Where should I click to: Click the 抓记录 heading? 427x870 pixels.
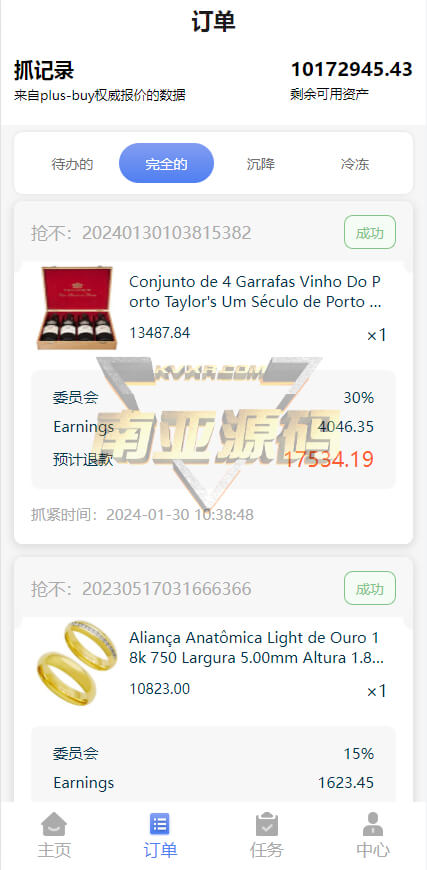coord(44,70)
